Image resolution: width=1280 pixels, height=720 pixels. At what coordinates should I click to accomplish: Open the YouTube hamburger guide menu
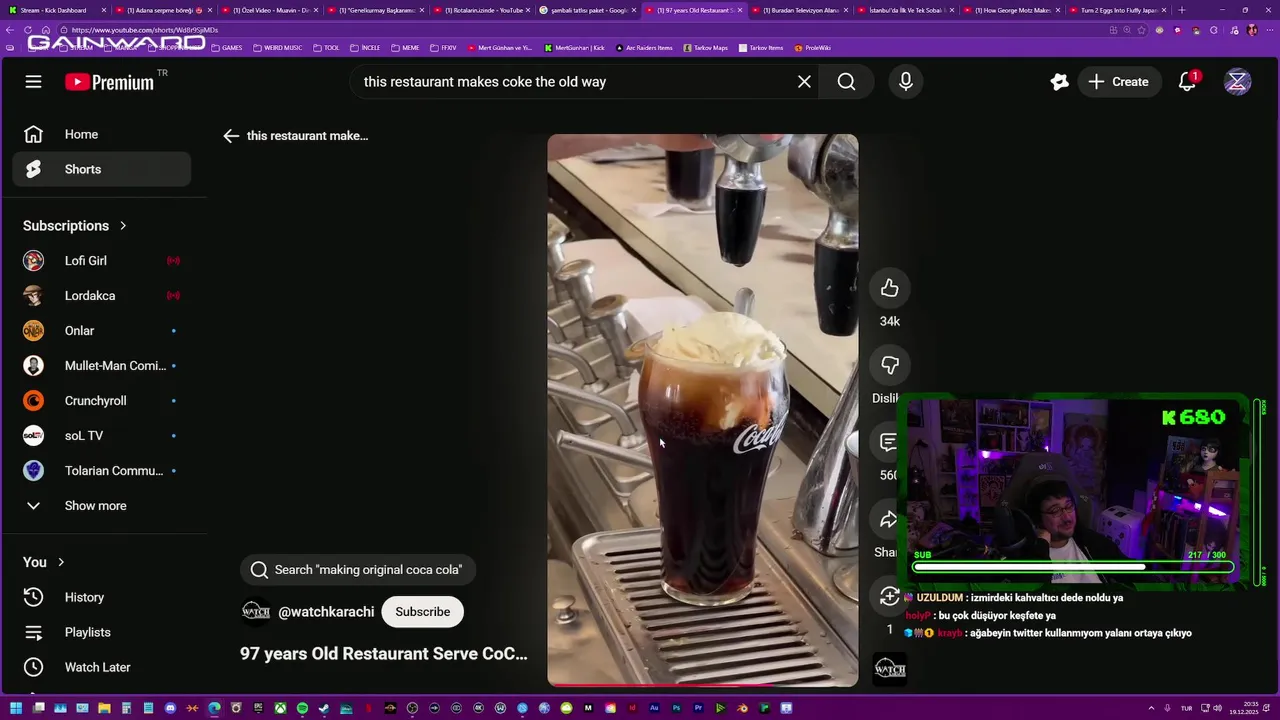(33, 82)
